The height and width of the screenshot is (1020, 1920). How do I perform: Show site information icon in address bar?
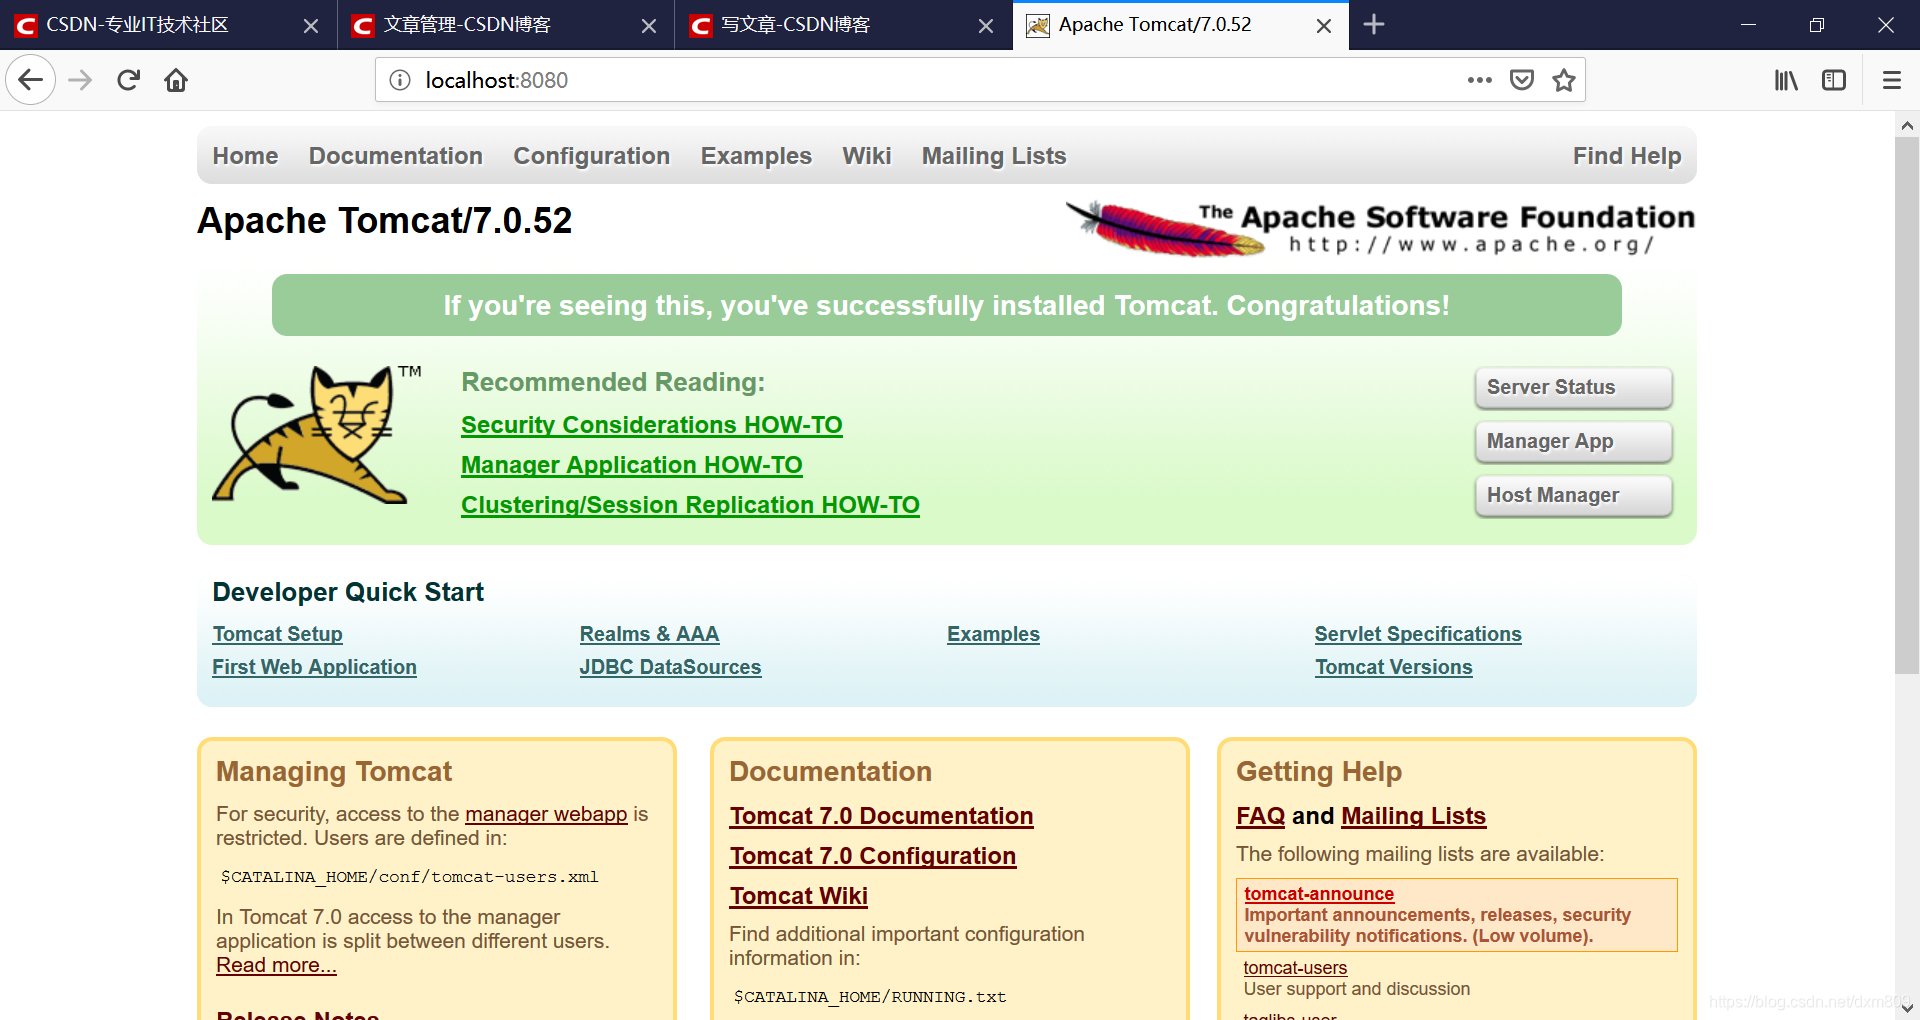point(400,80)
